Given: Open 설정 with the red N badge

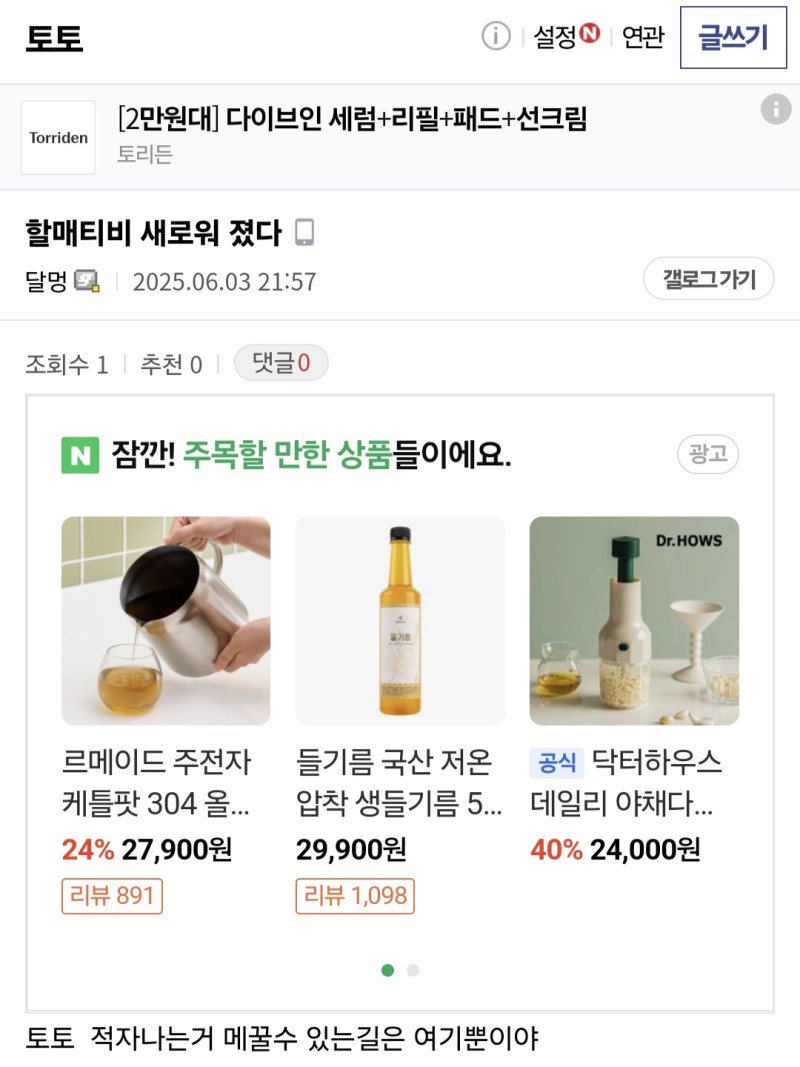Looking at the screenshot, I should tap(566, 37).
